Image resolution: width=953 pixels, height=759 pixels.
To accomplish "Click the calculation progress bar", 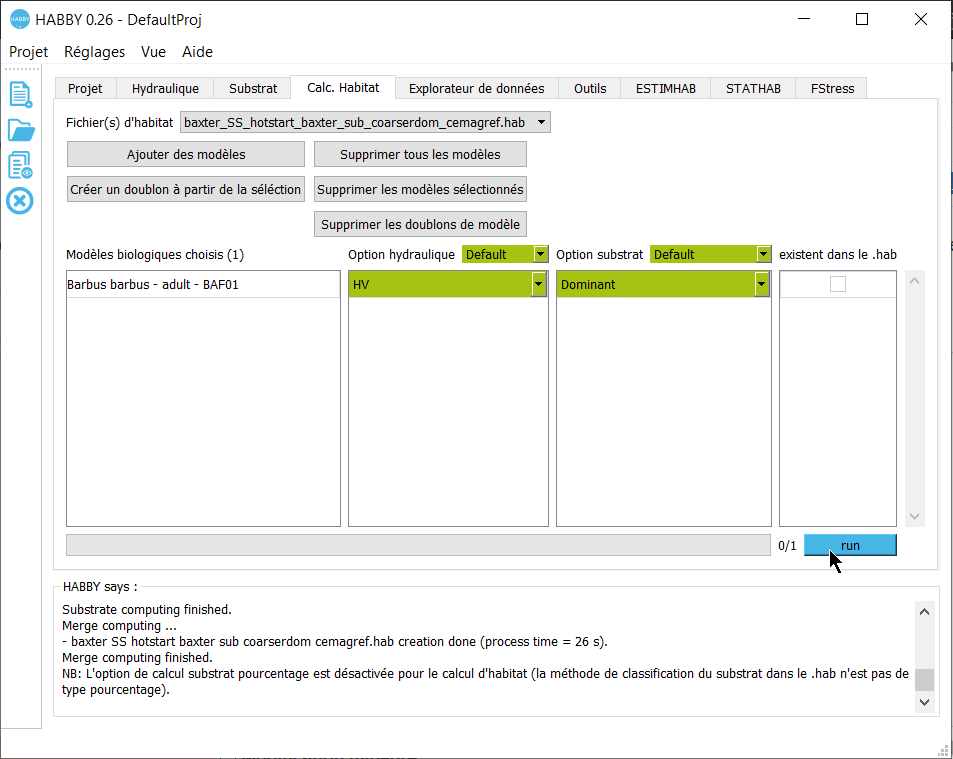I will [x=418, y=545].
